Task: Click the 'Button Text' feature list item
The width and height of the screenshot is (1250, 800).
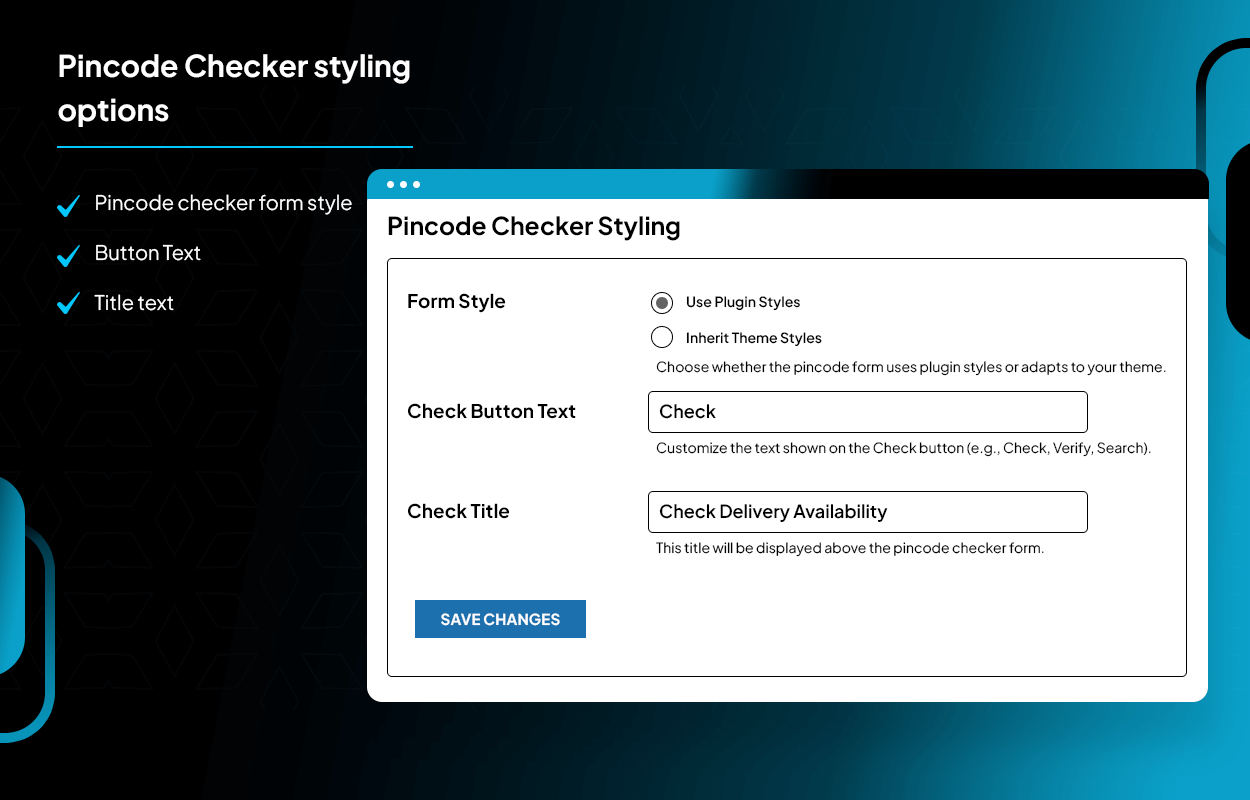Action: [x=148, y=253]
